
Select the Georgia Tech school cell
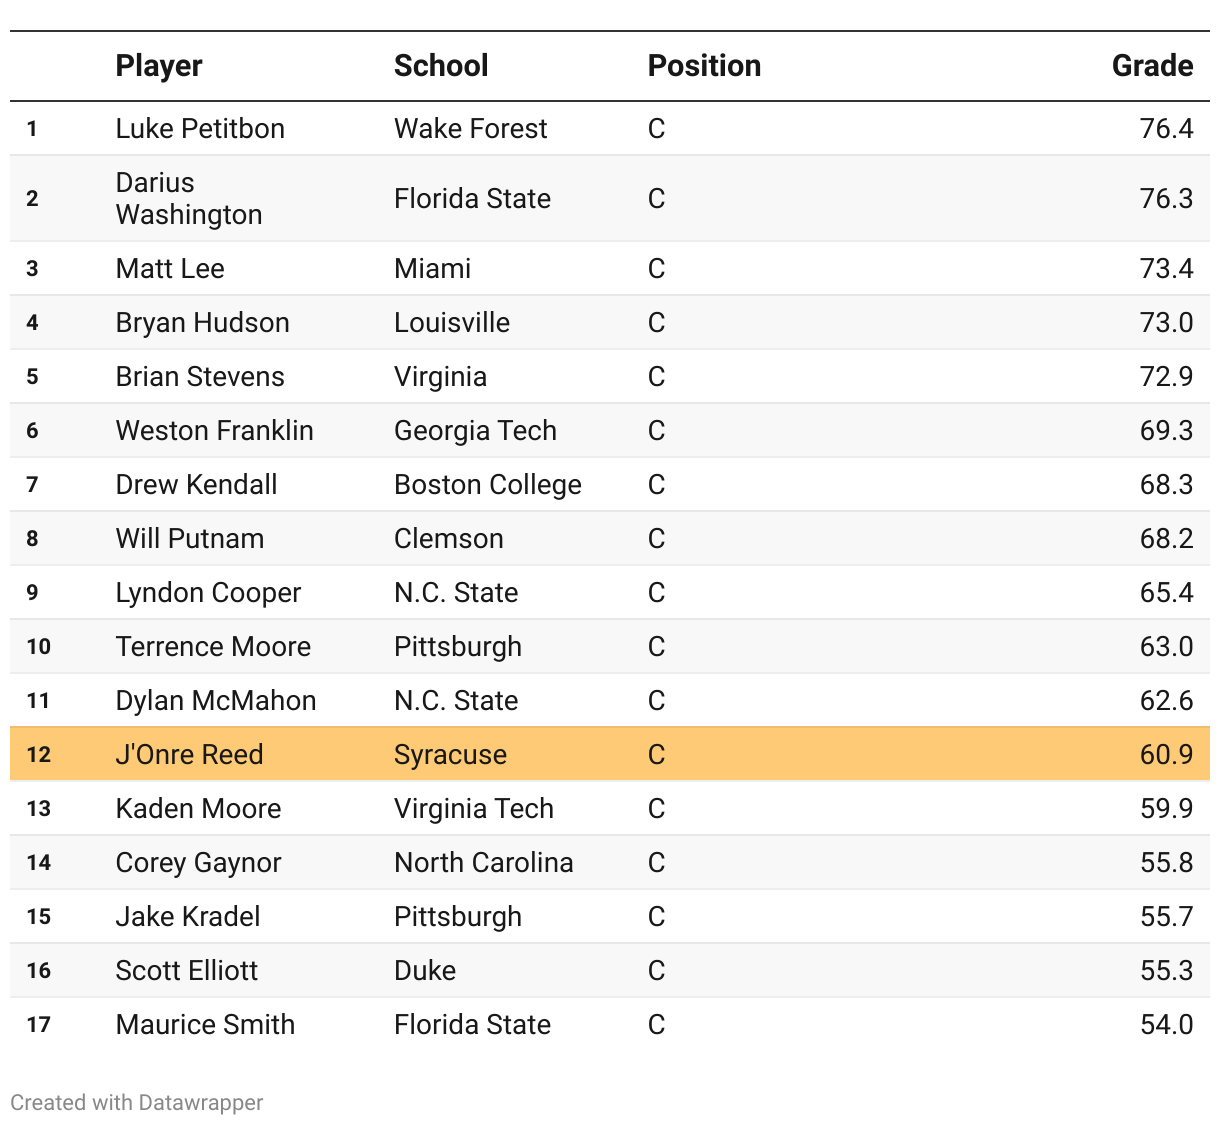(x=475, y=430)
